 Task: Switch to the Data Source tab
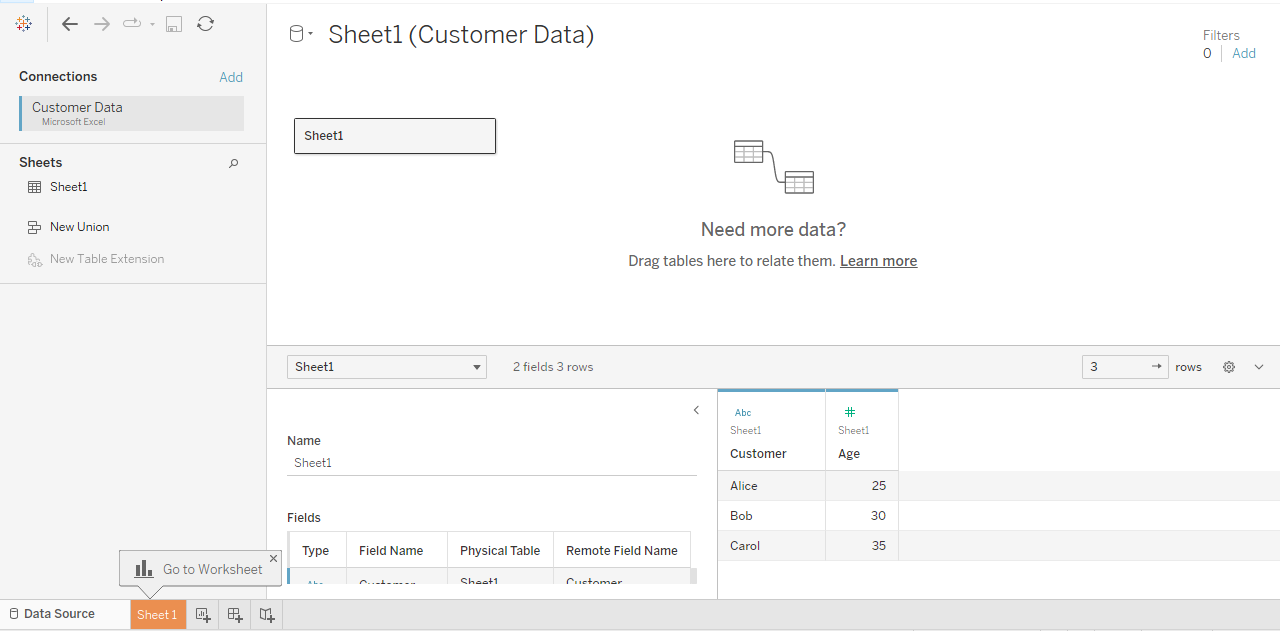point(57,613)
